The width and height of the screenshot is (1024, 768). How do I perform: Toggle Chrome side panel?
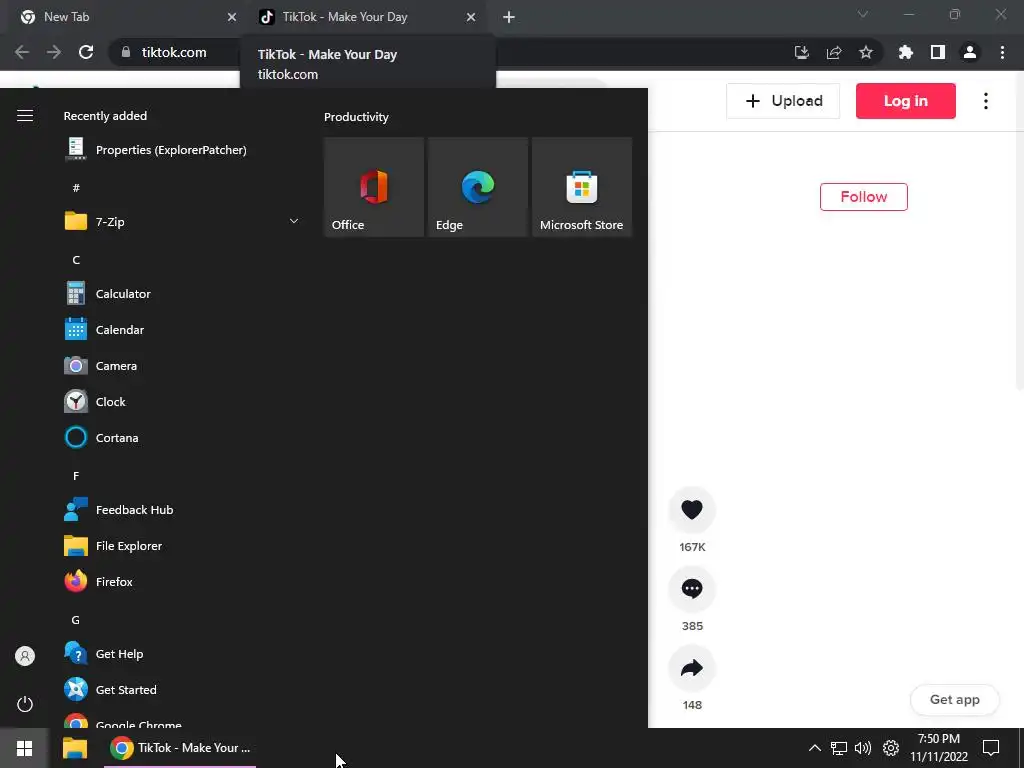937,52
